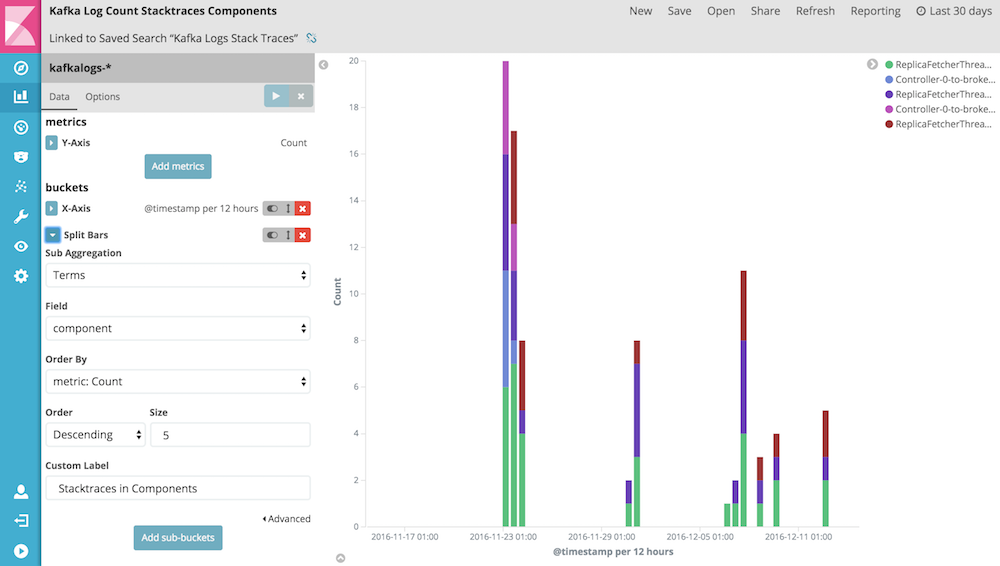1000x566 pixels.
Task: Click Split Bars reorder handle
Action: pos(288,235)
